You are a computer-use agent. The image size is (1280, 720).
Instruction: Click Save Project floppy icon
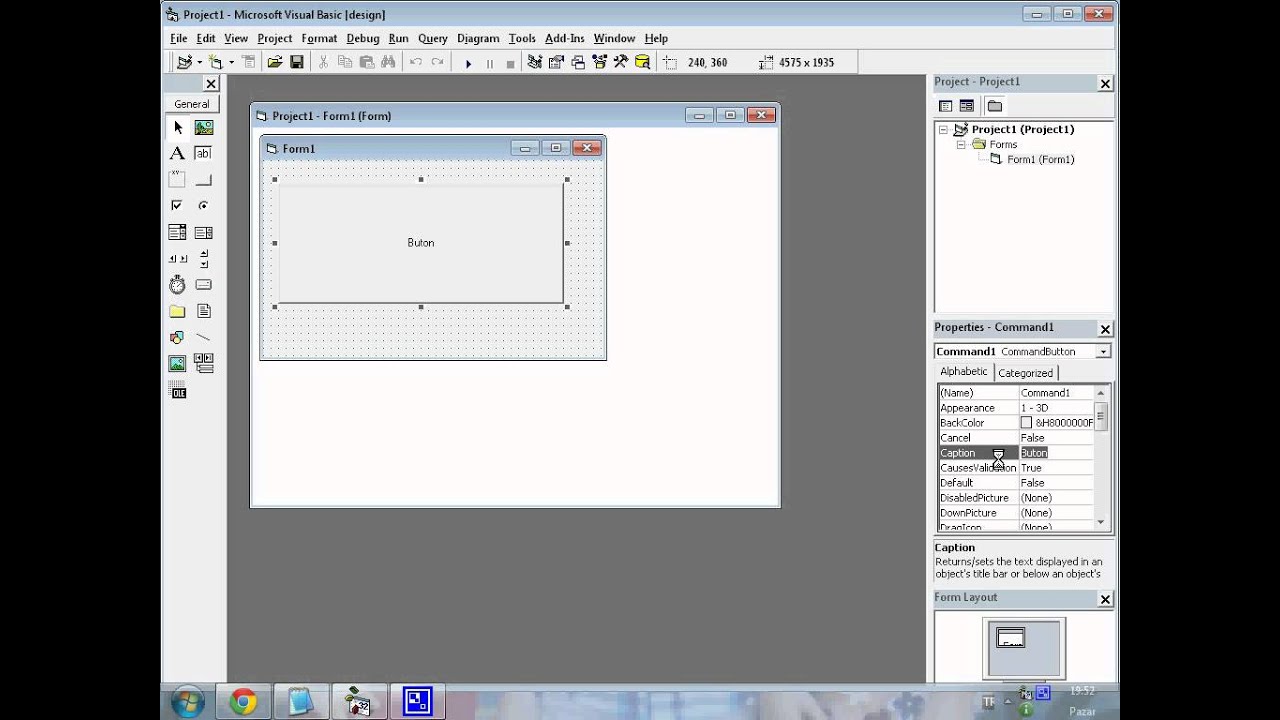297,62
